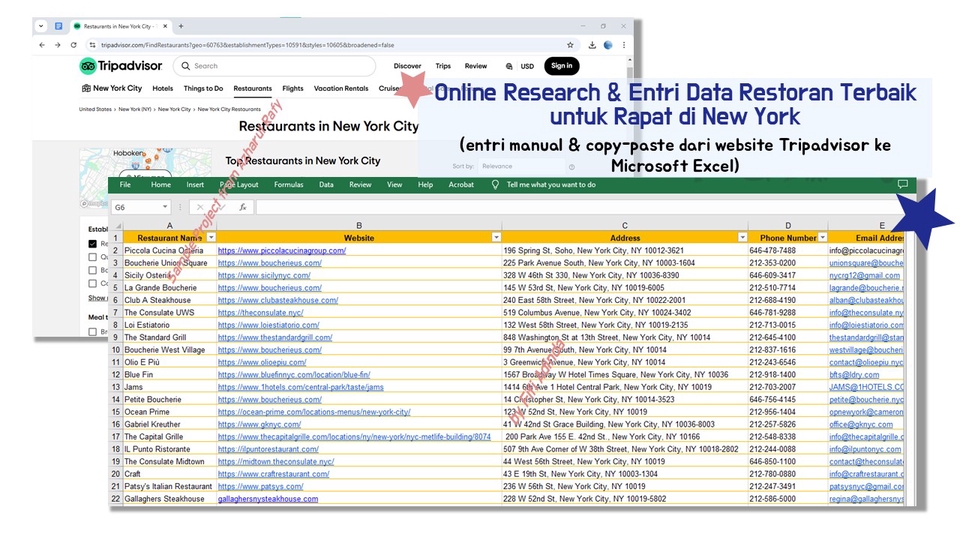Close the Restaurants in New York City tab
Viewport: 960px width, 540px height.
tap(165, 26)
